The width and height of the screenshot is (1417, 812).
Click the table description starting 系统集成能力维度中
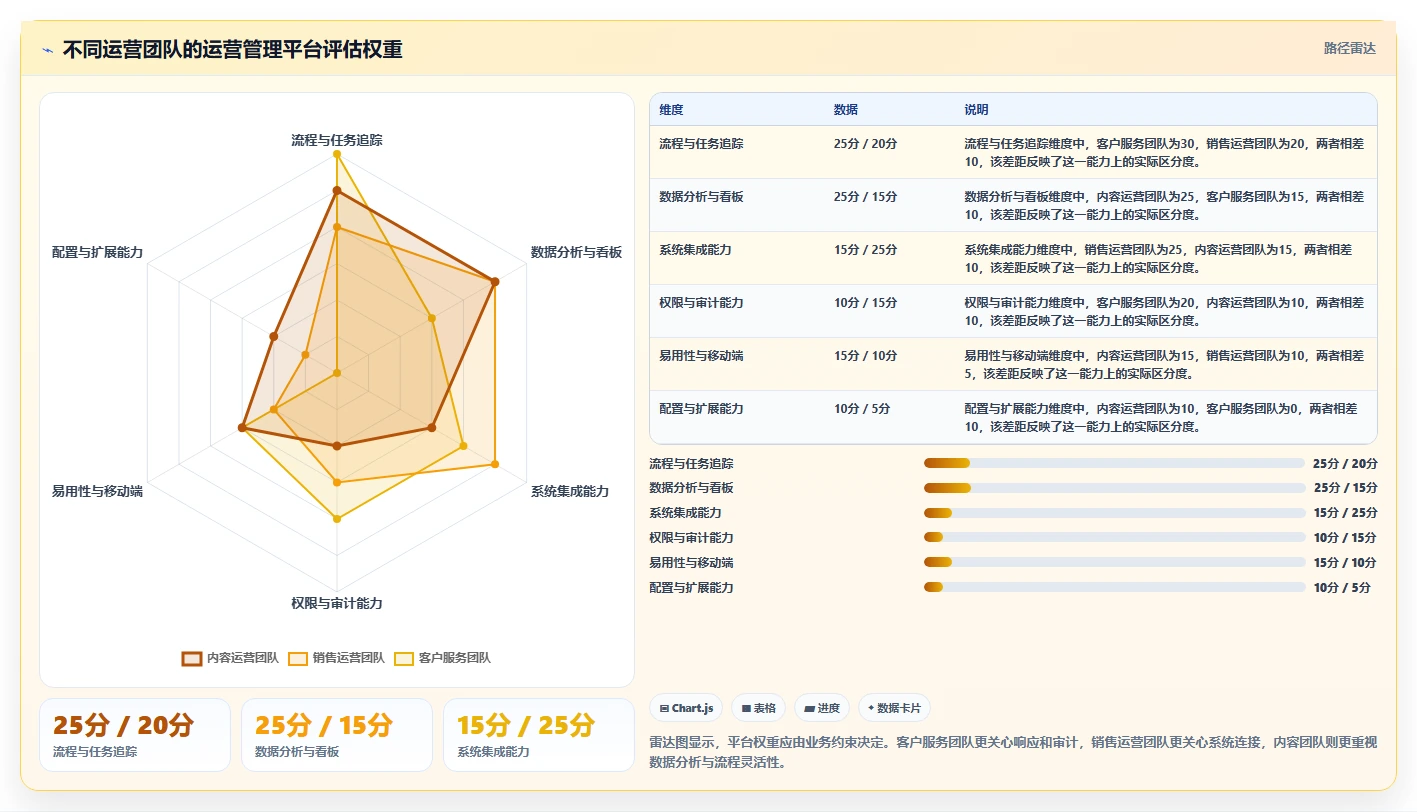tap(1158, 258)
